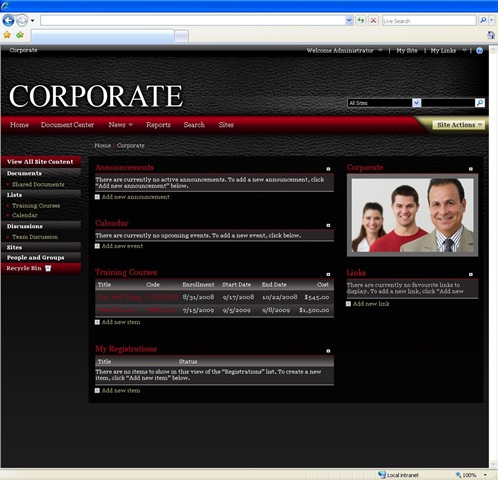Open the Recycle Bin

29,268
